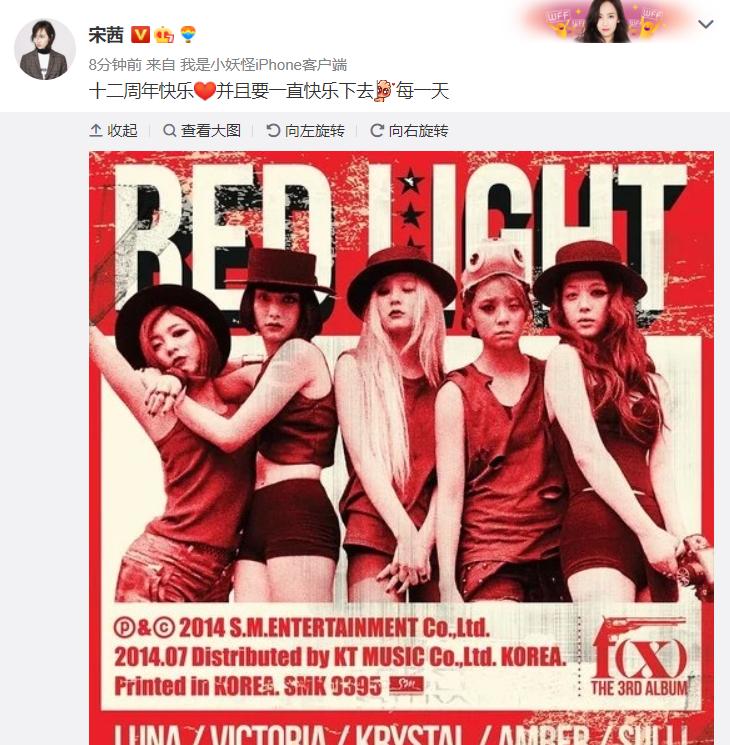730x745 pixels.
Task: Open 宋茜's profile avatar
Action: coord(45,49)
